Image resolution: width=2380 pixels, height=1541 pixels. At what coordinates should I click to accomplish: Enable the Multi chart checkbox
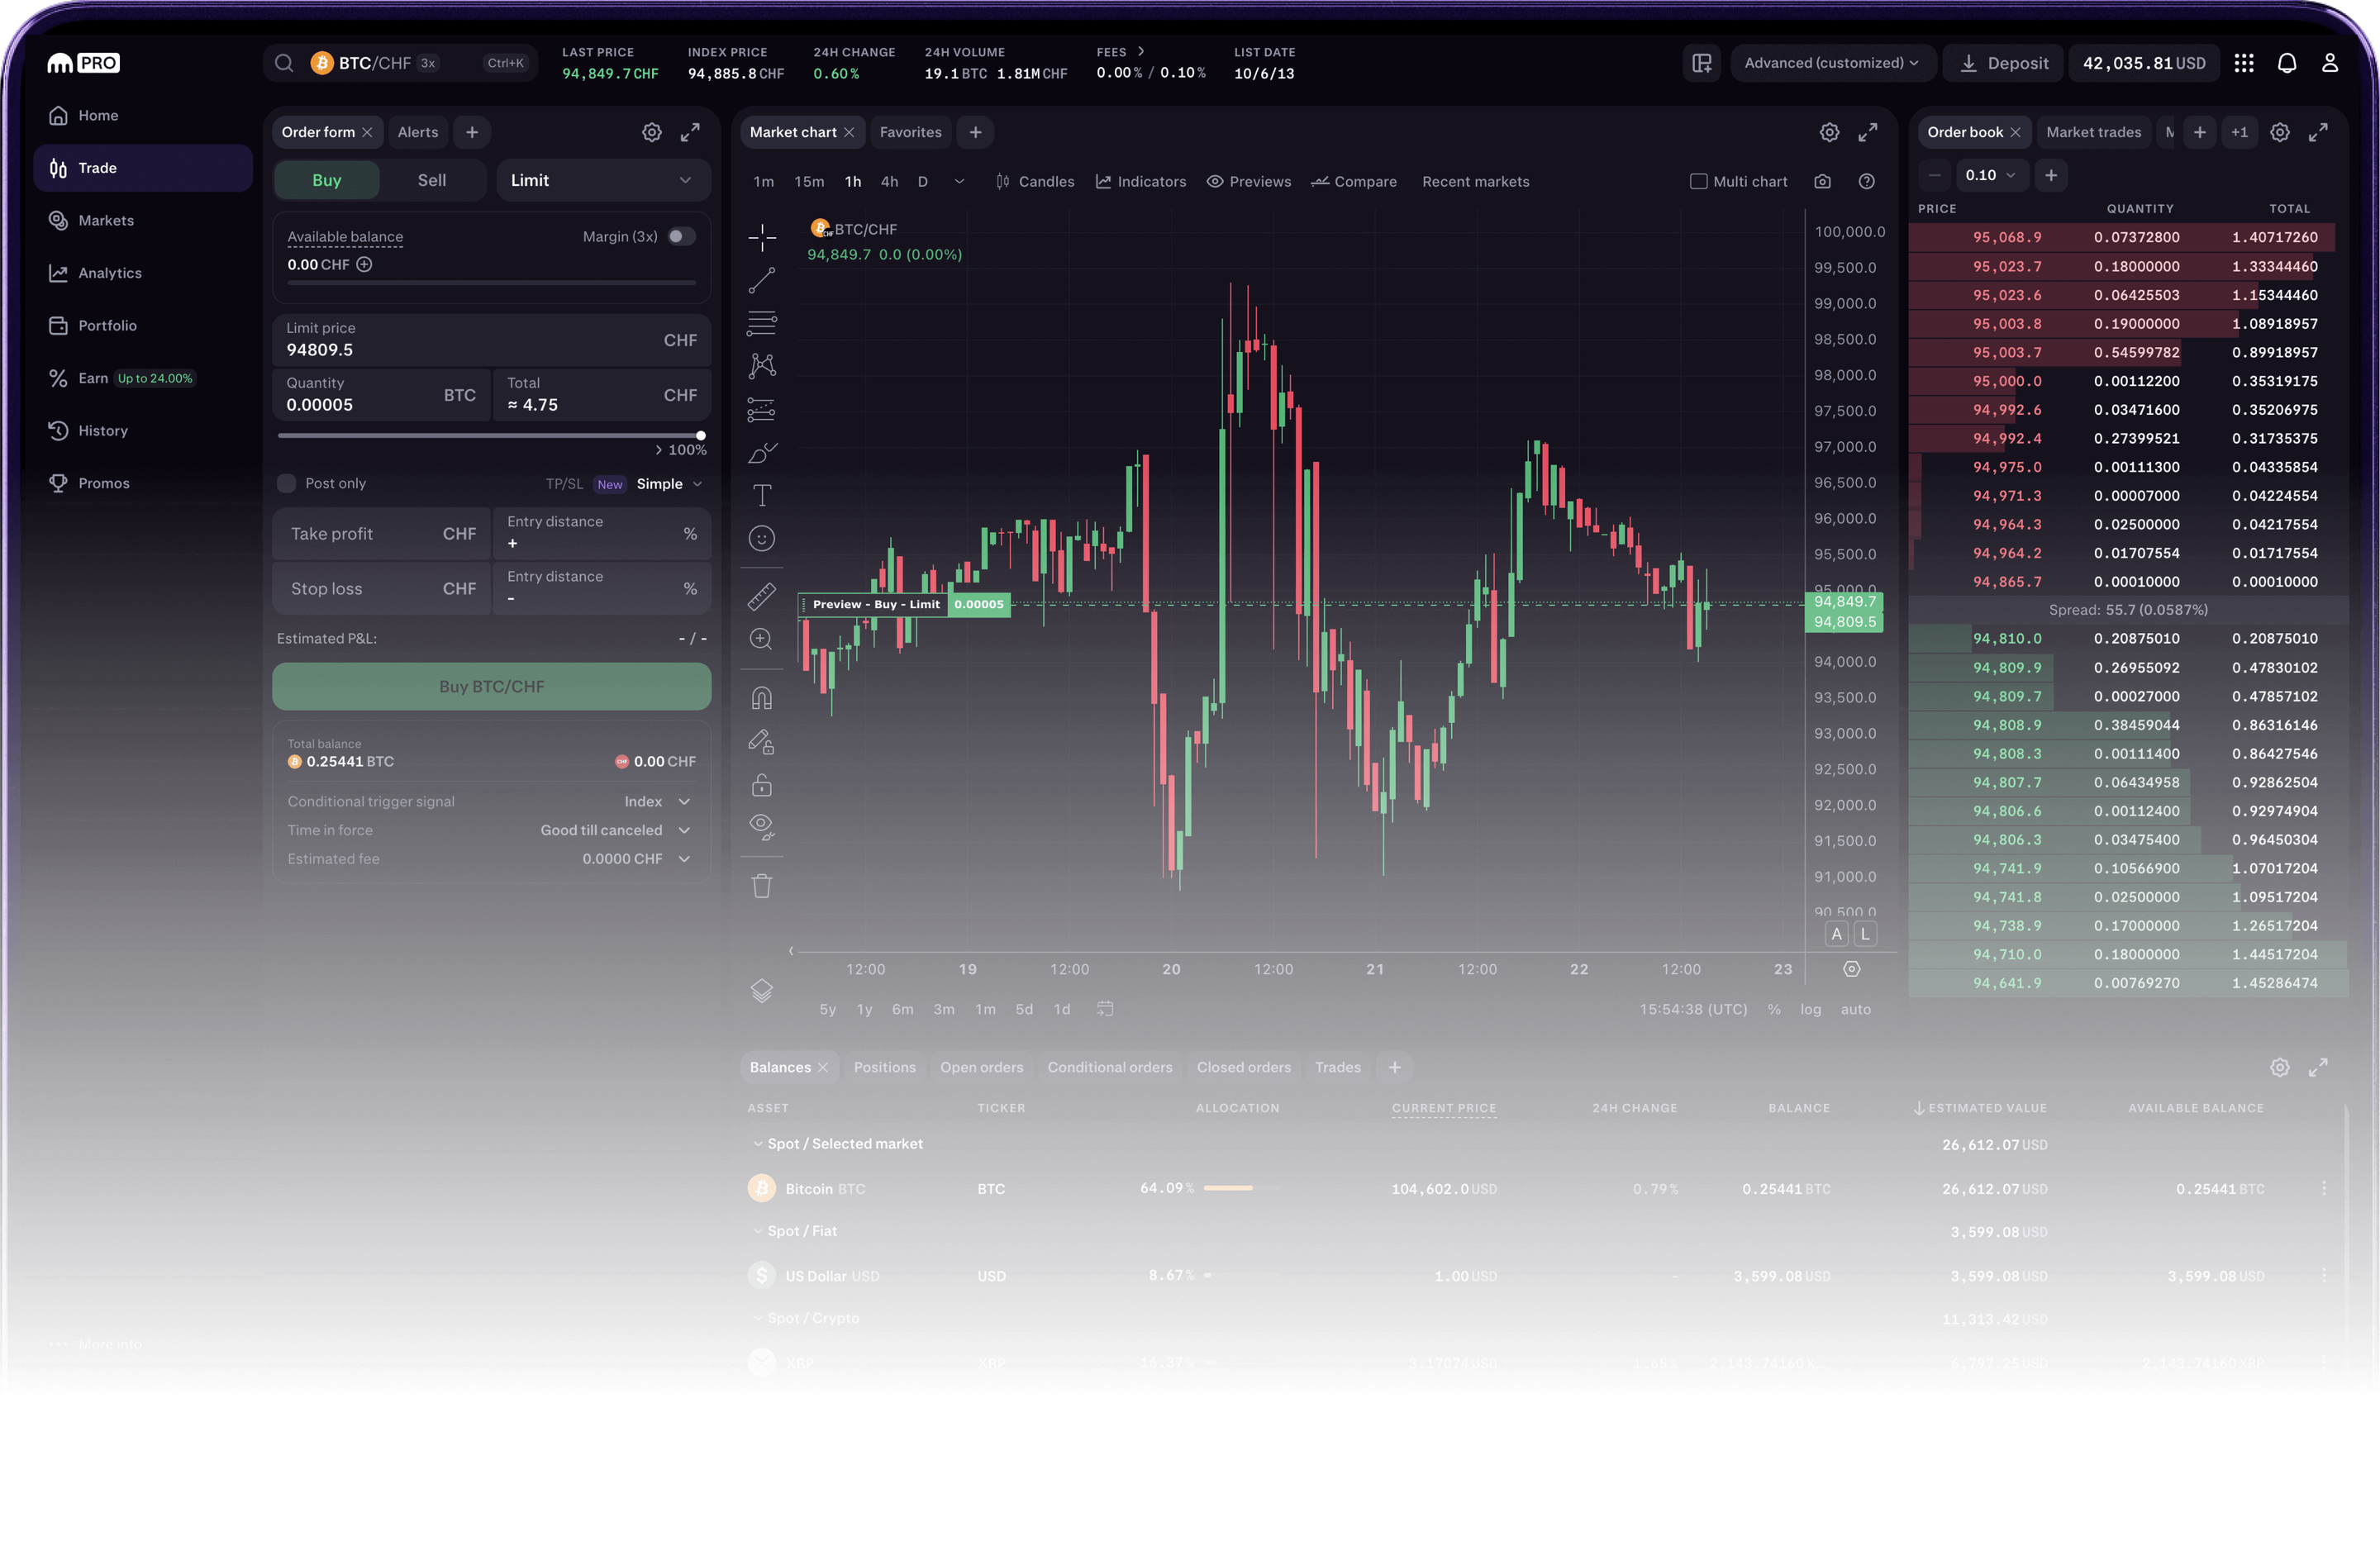(x=1698, y=181)
